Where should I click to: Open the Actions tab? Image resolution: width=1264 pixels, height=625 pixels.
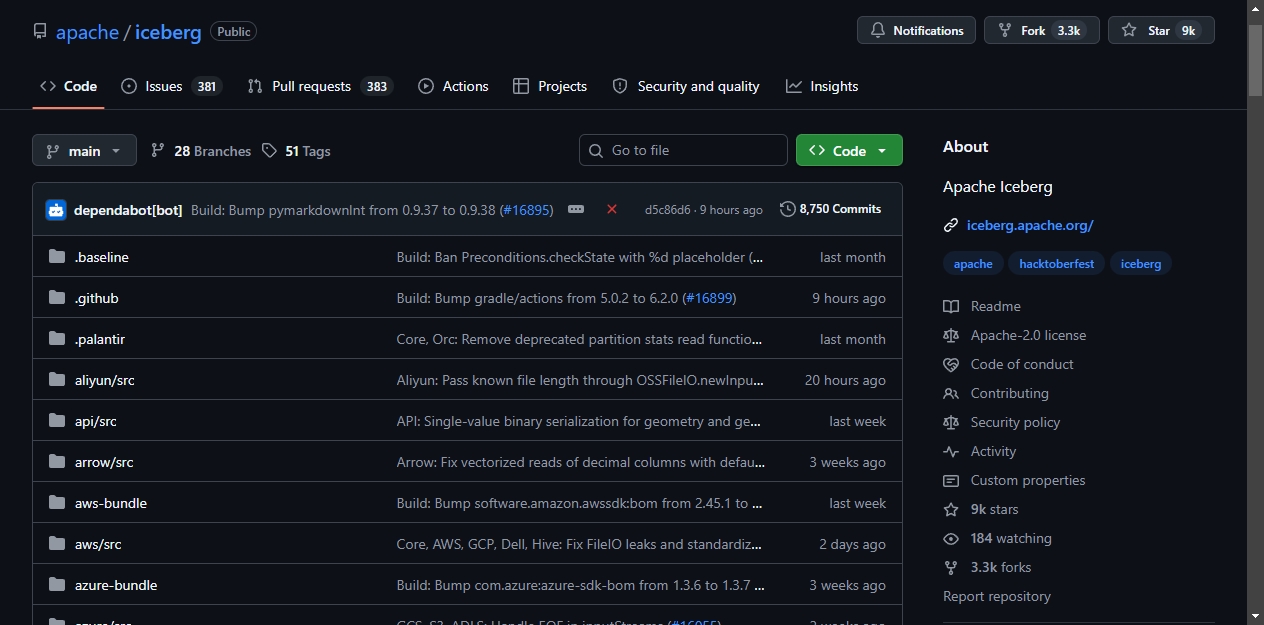454,86
